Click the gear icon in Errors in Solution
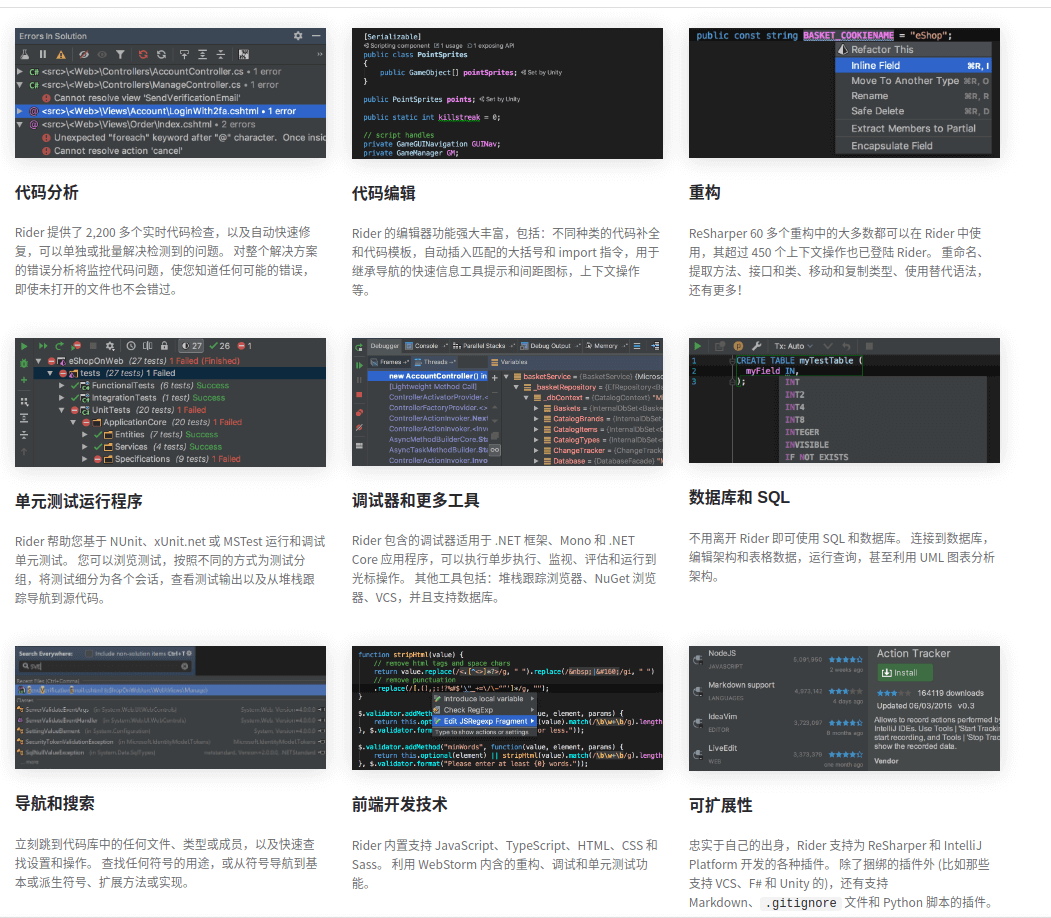 (298, 36)
